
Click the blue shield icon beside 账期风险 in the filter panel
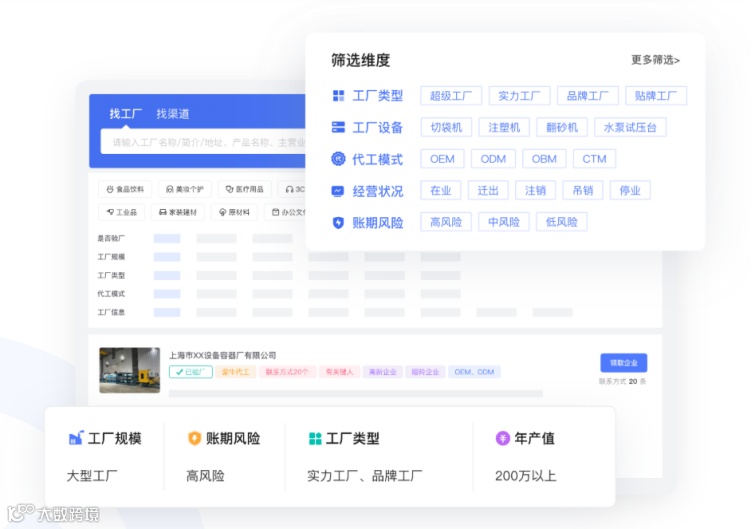(338, 223)
